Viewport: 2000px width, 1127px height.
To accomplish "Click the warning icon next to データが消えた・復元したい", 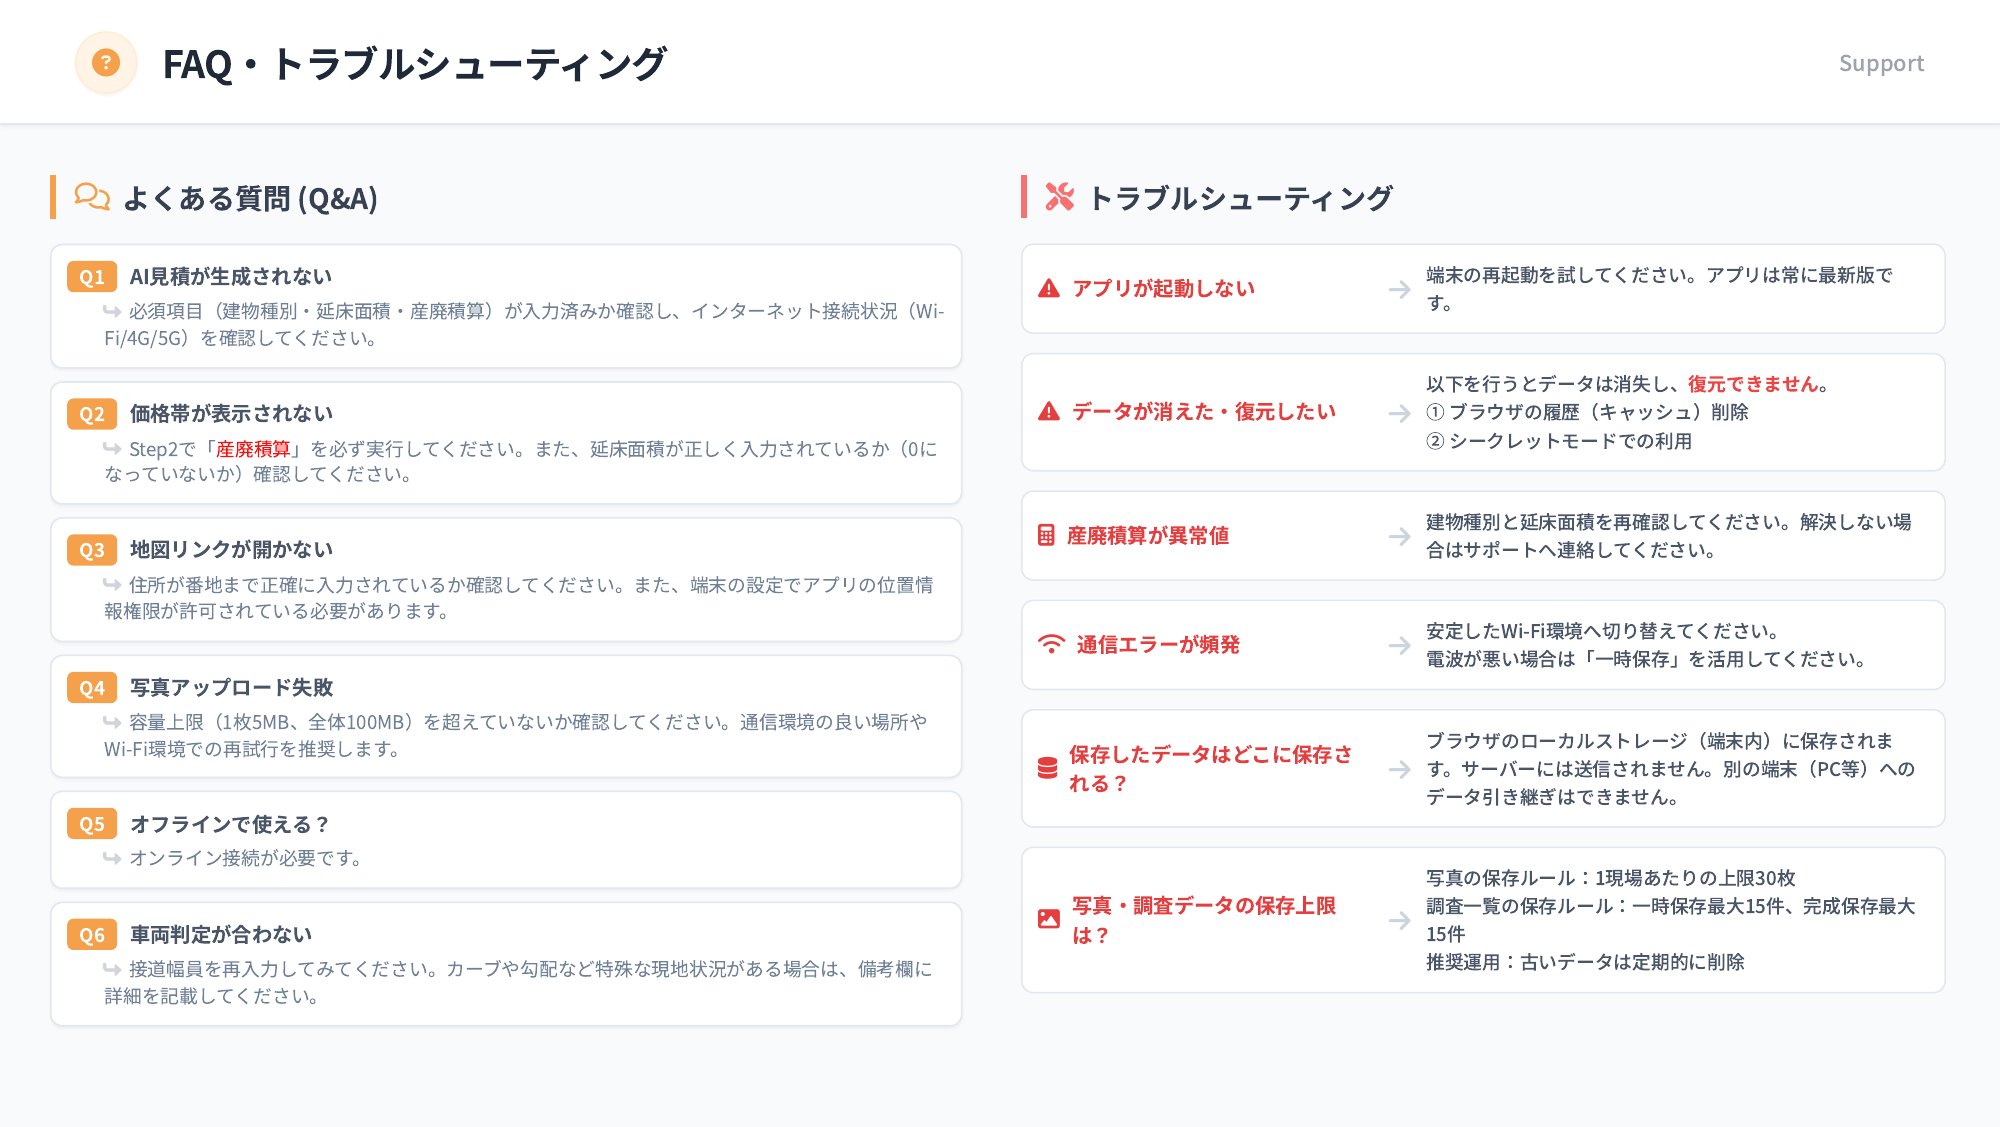I will 1047,410.
